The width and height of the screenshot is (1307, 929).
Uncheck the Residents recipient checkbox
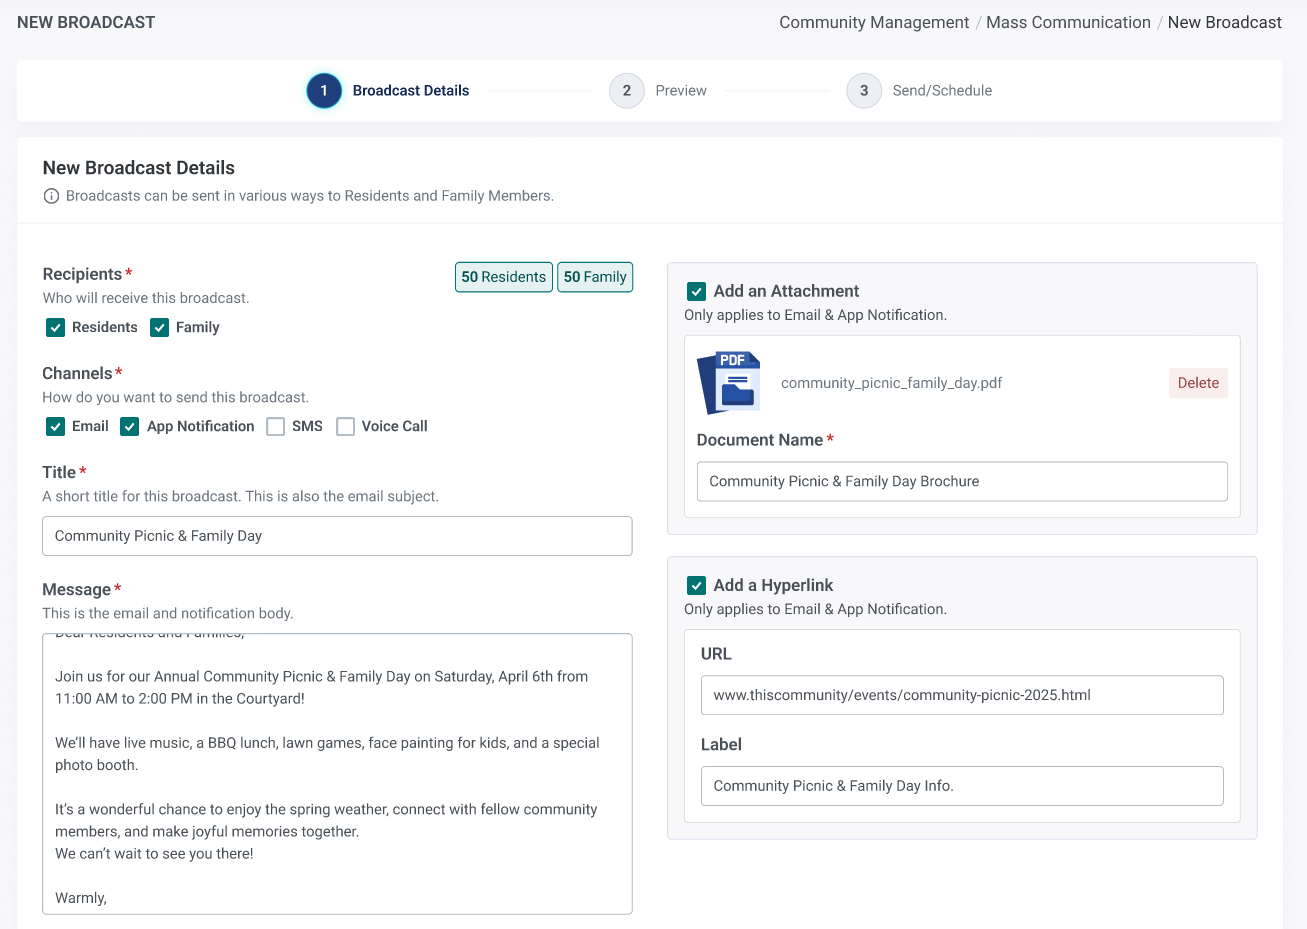tap(56, 328)
